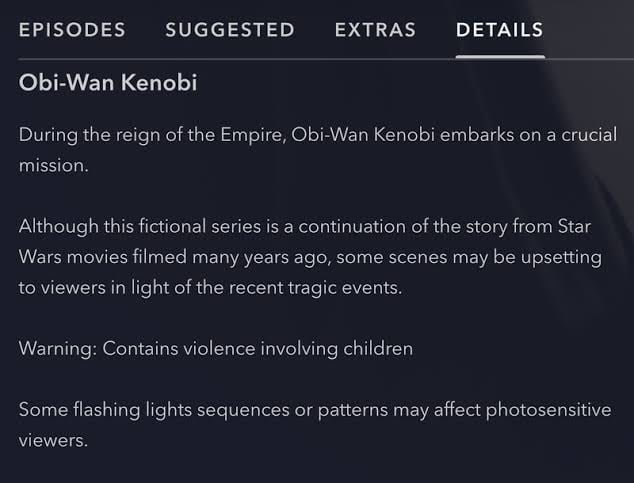The width and height of the screenshot is (634, 483).
Task: Click the "recent tragic events" phrase
Action: 315,288
